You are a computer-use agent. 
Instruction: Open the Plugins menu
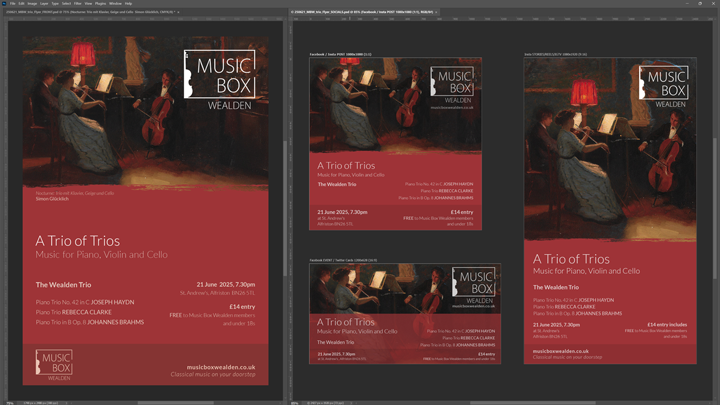101,3
